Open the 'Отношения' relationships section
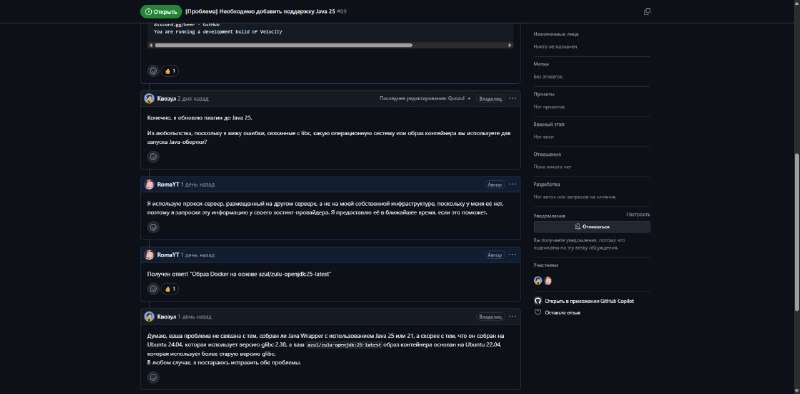The image size is (800, 394). click(x=547, y=154)
